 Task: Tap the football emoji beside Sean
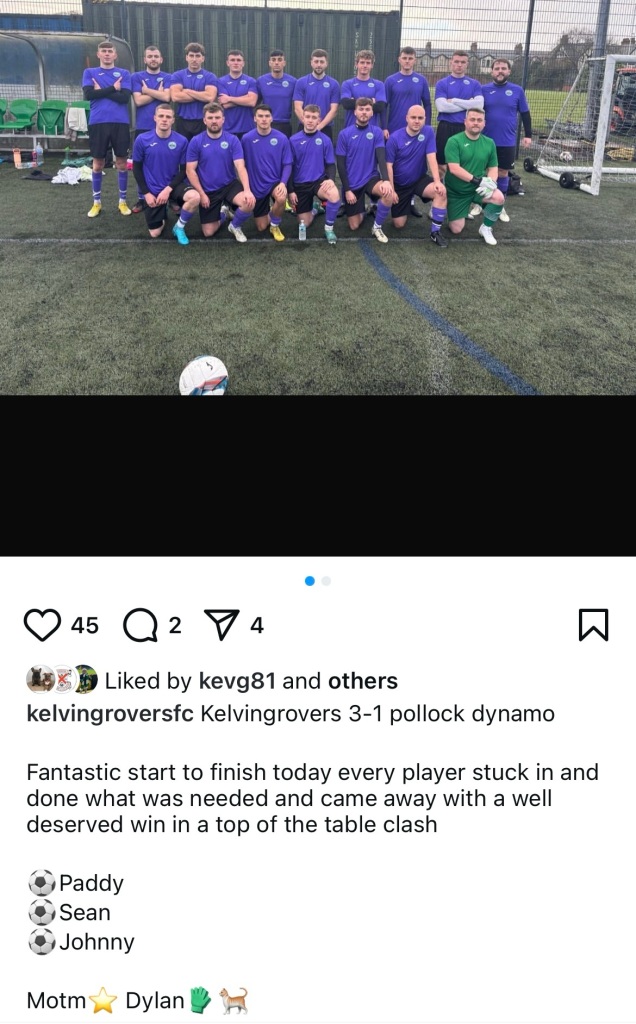(x=42, y=912)
